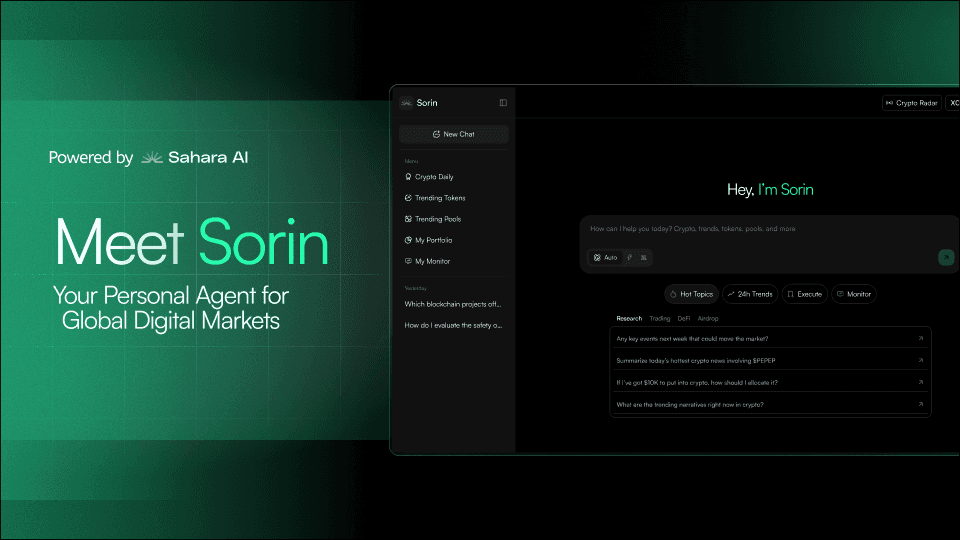Open Crypto Daily from the menu
Viewport: 960px width, 540px height.
[434, 177]
